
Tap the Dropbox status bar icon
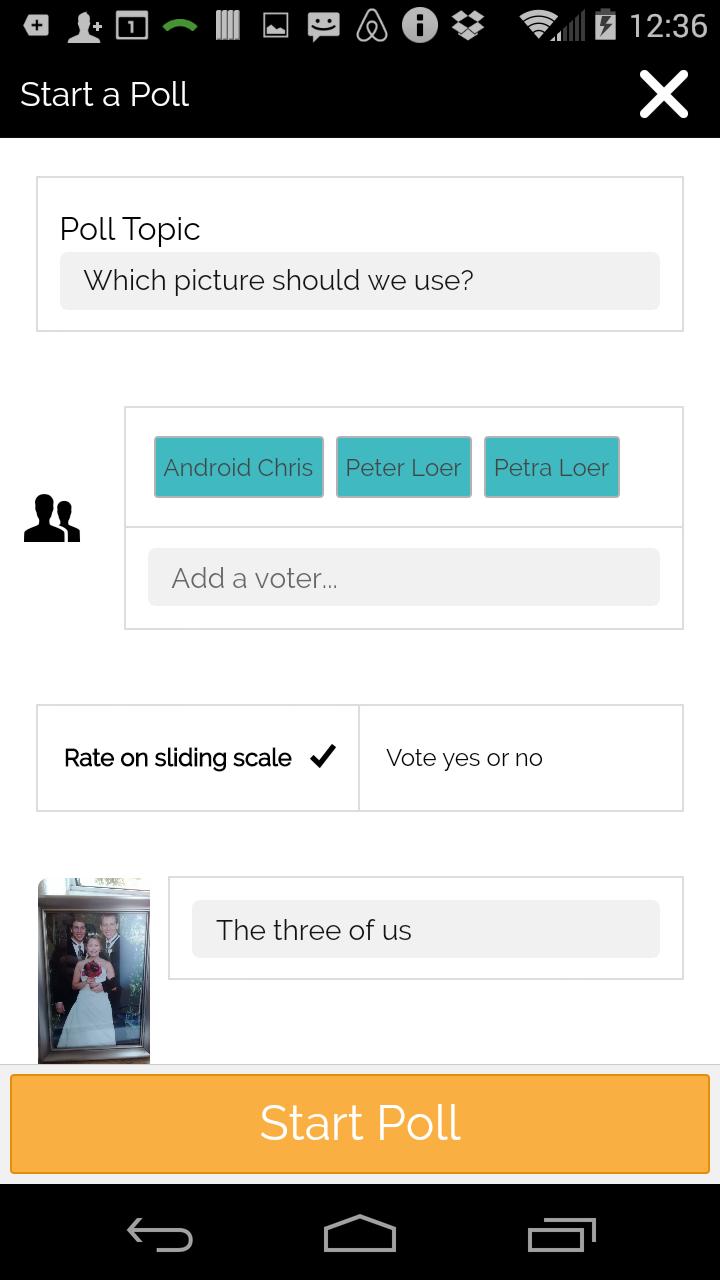pos(467,26)
